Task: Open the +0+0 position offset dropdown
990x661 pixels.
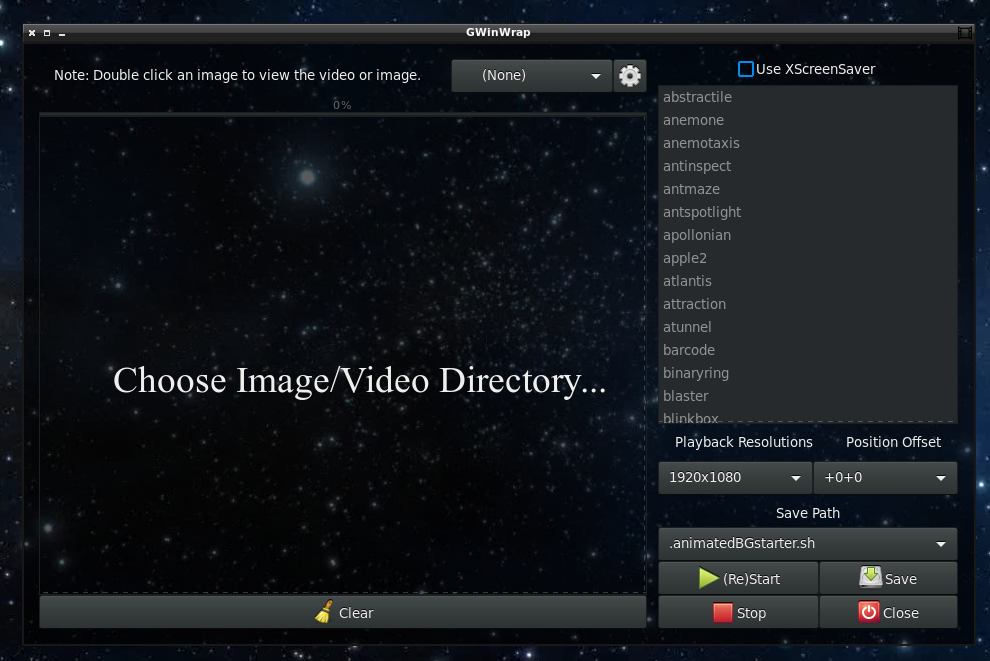Action: [885, 477]
